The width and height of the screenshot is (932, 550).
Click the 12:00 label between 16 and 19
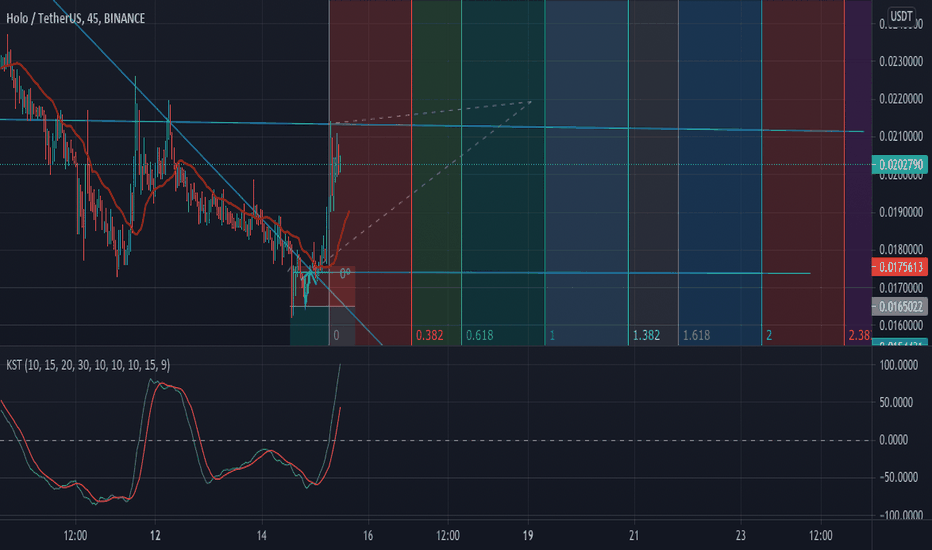(x=448, y=536)
